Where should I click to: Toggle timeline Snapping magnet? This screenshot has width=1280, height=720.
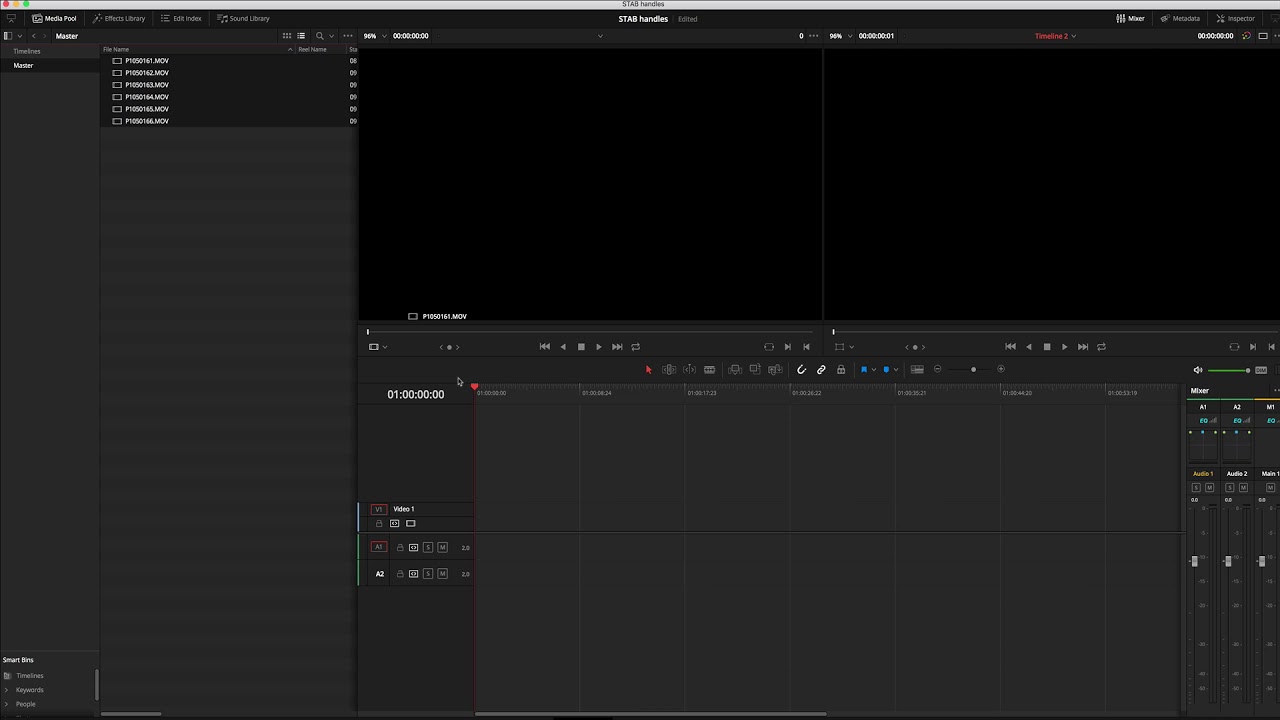[801, 370]
